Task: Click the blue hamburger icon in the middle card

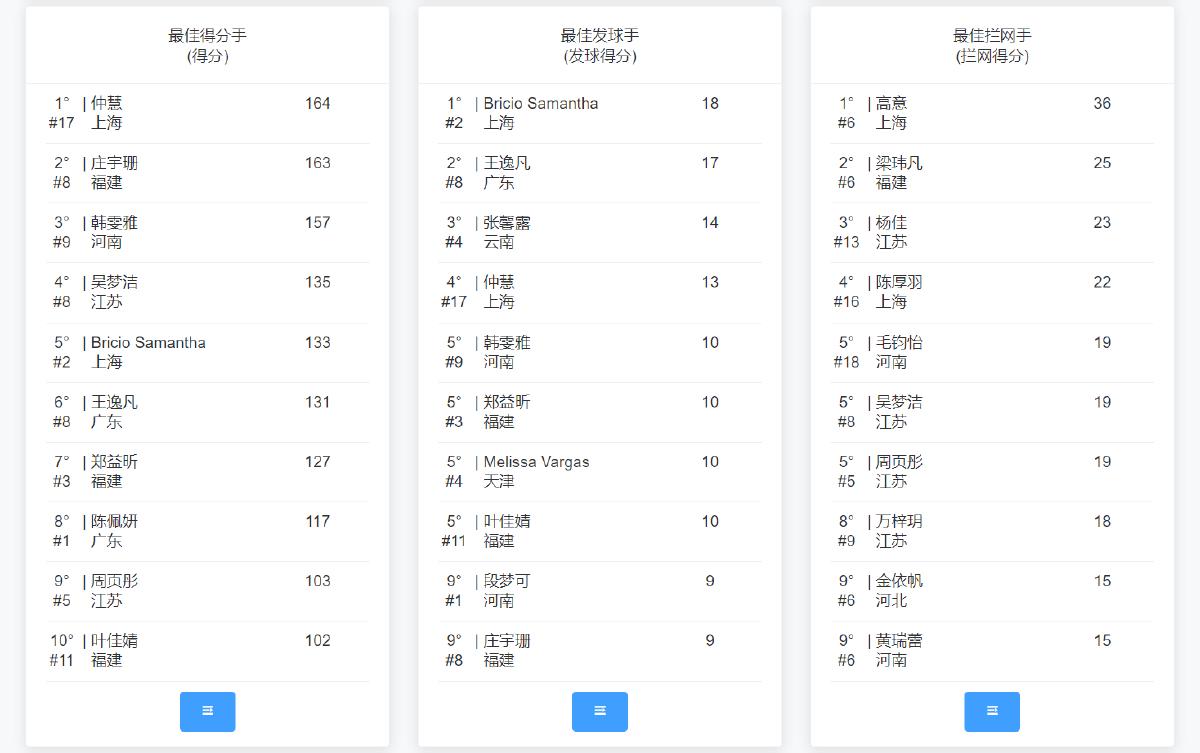Action: click(x=599, y=712)
